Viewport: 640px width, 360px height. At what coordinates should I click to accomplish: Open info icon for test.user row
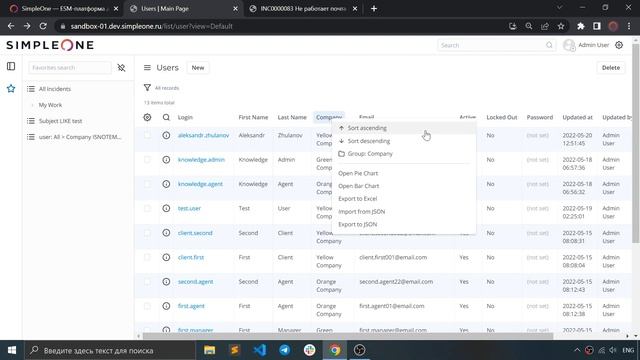pyautogui.click(x=166, y=208)
